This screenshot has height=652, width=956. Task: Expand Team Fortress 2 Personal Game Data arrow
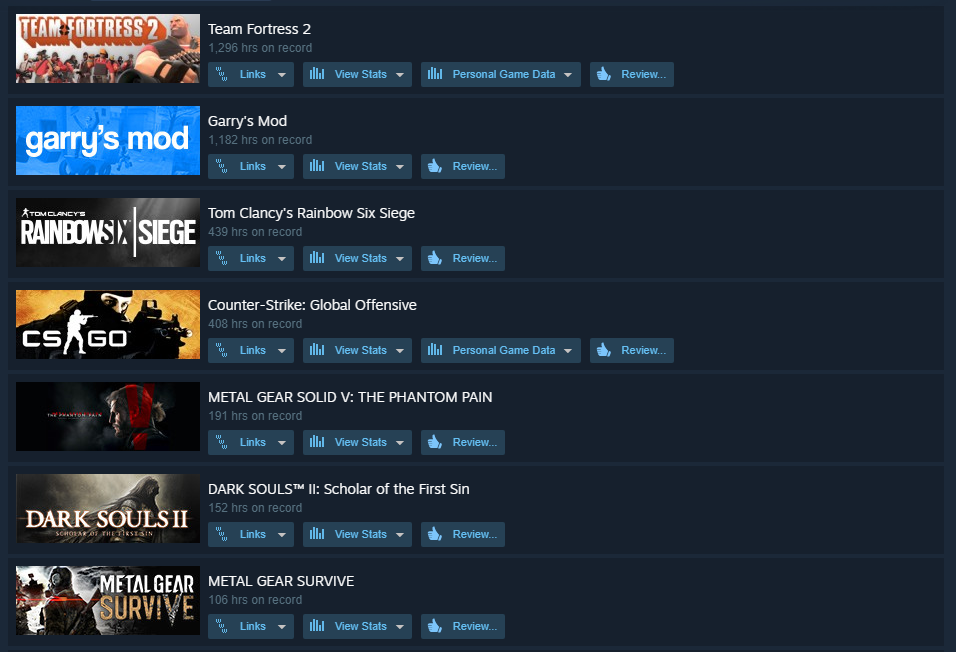[568, 75]
